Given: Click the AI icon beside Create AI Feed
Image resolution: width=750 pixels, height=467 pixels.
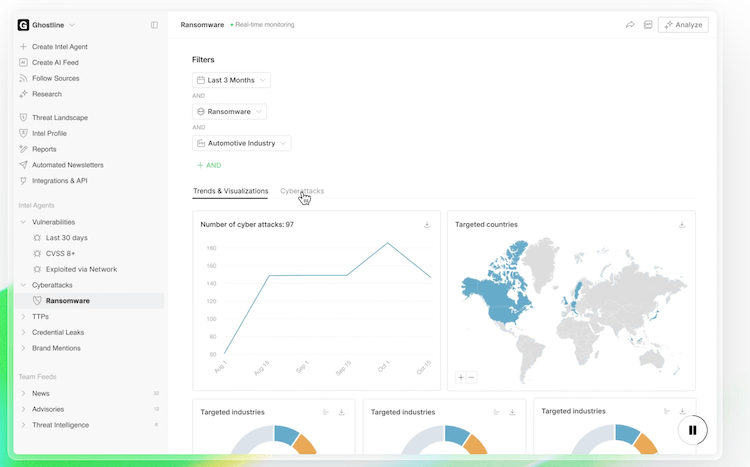Looking at the screenshot, I should click(x=23, y=62).
